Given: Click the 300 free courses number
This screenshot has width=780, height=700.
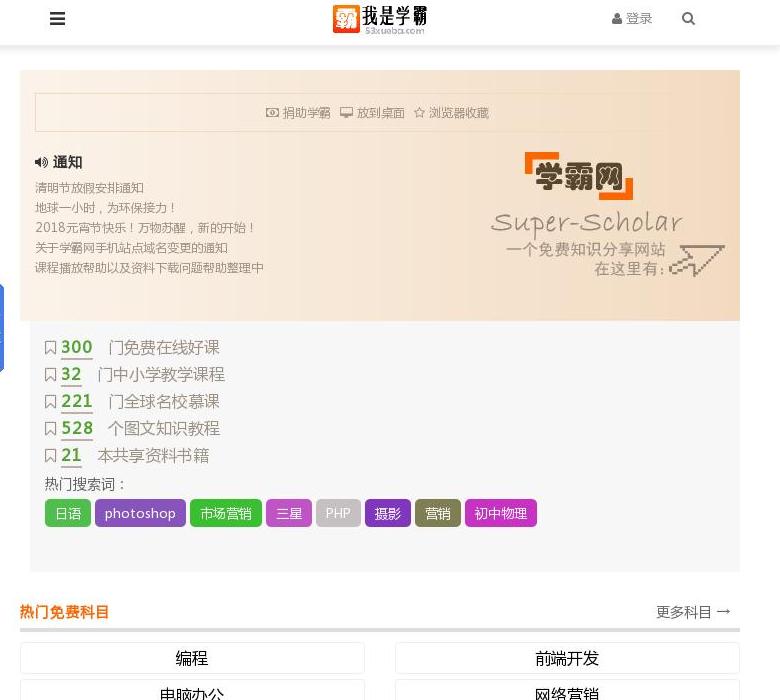Looking at the screenshot, I should 77,347.
